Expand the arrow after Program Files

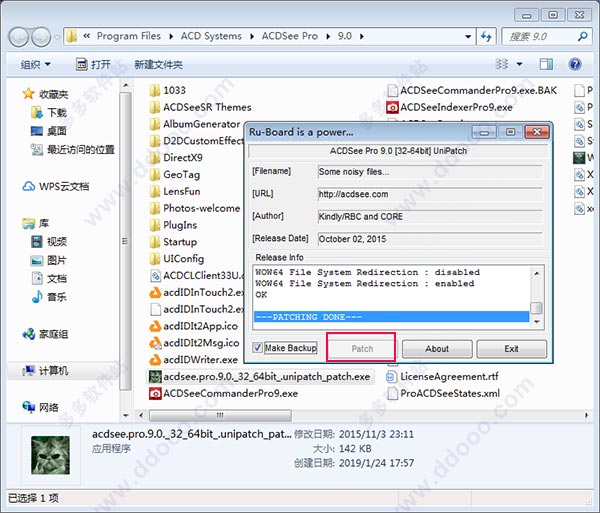pyautogui.click(x=171, y=37)
